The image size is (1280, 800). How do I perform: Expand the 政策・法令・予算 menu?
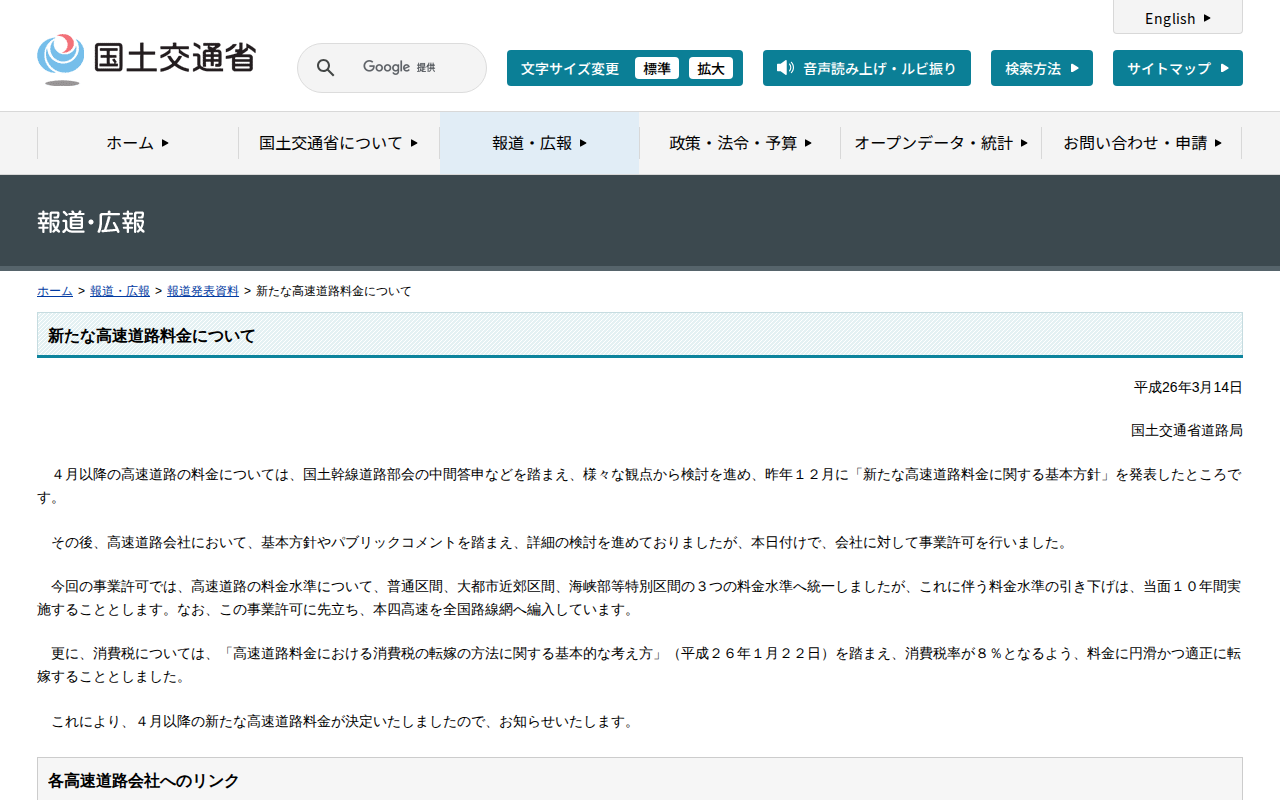coord(740,143)
